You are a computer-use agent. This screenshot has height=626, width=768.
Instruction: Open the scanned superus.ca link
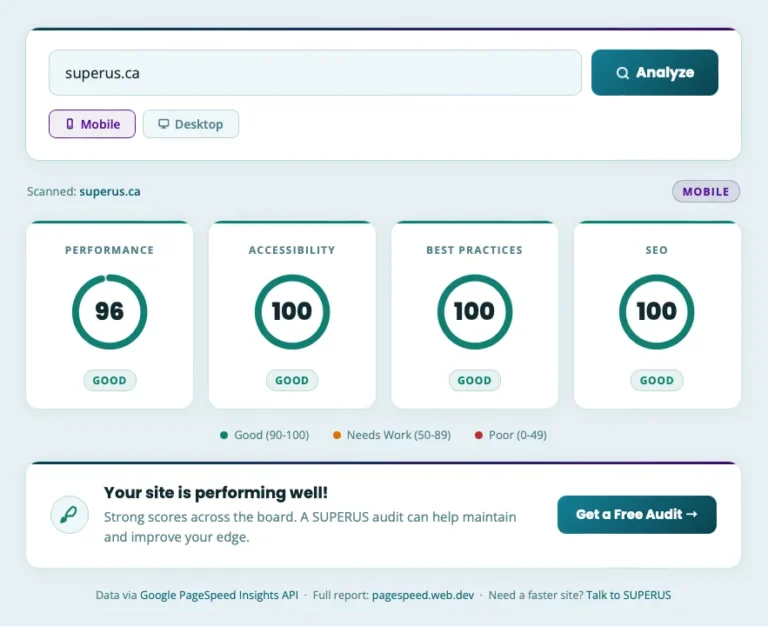tap(110, 192)
